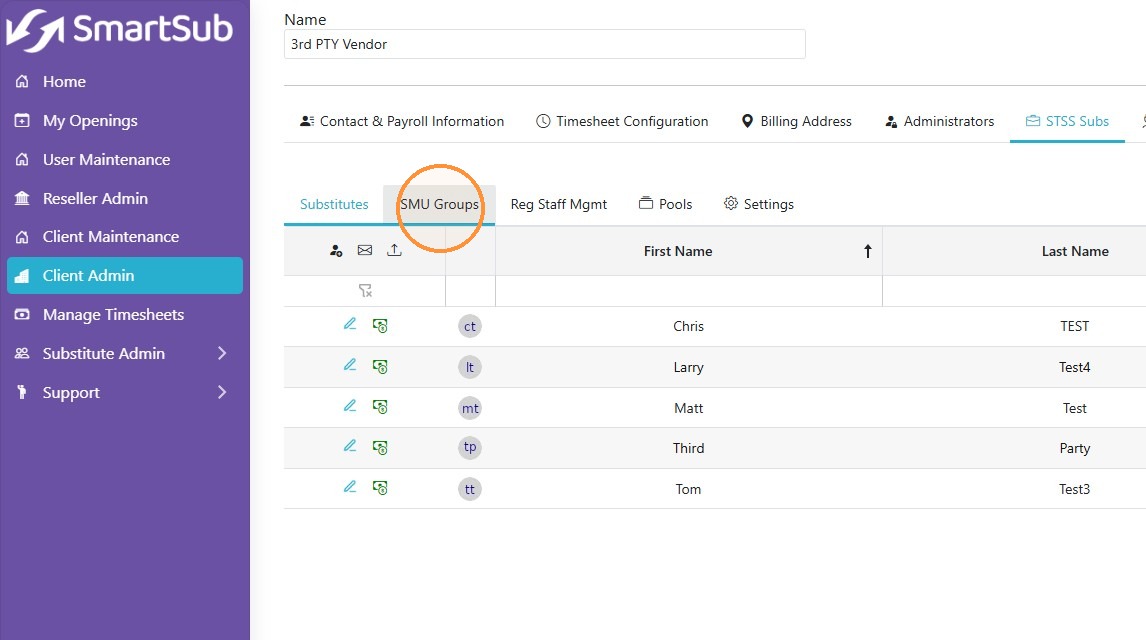Open the Administrators tab
The height and width of the screenshot is (640, 1146).
pyautogui.click(x=940, y=121)
